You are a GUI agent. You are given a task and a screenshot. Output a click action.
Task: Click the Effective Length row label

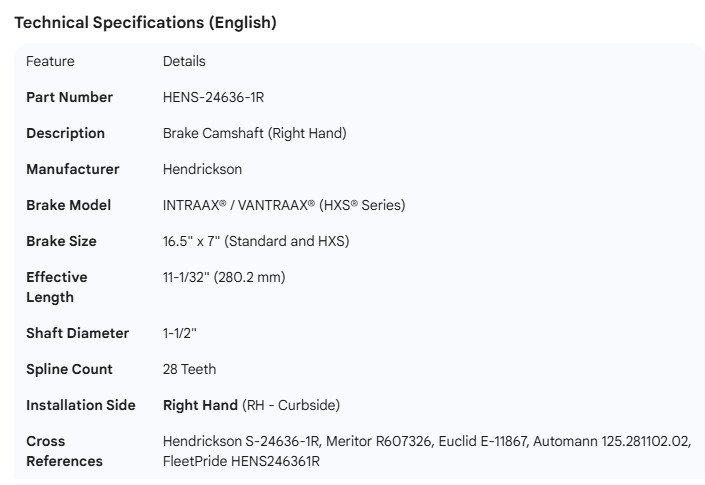coord(56,287)
